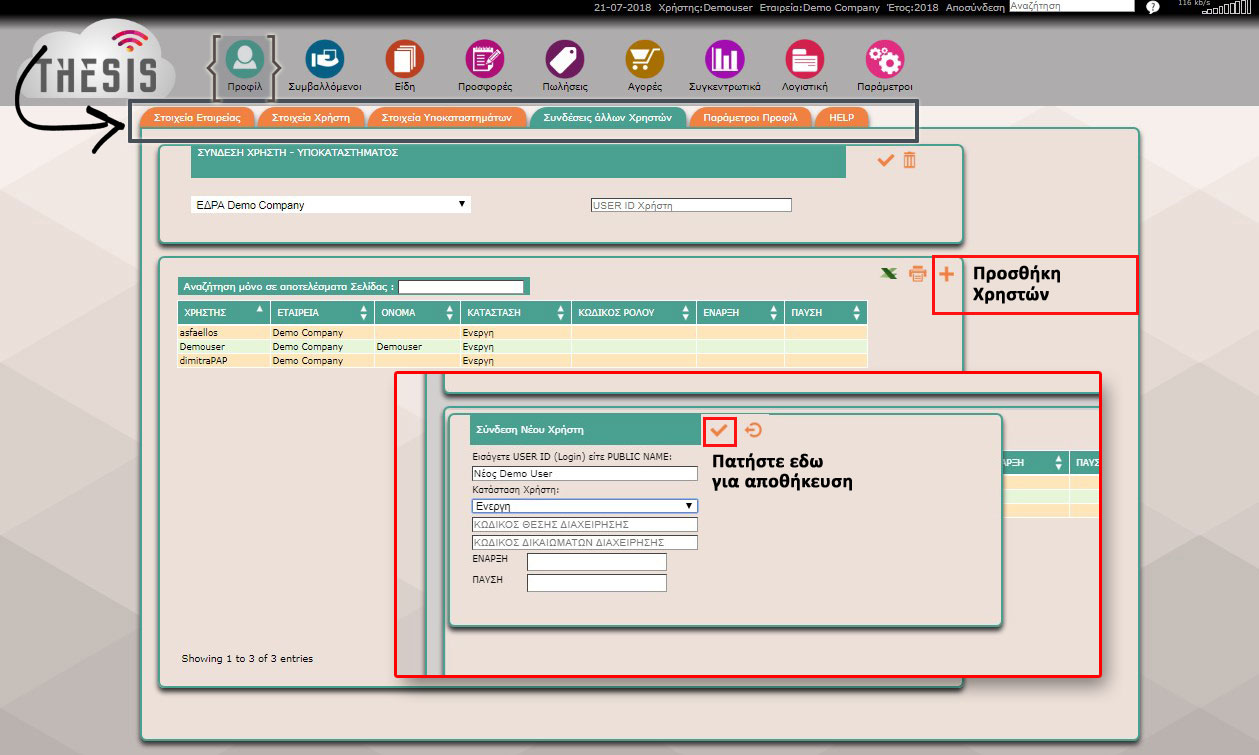Click the USER ID Χρήστη input field

tap(691, 205)
